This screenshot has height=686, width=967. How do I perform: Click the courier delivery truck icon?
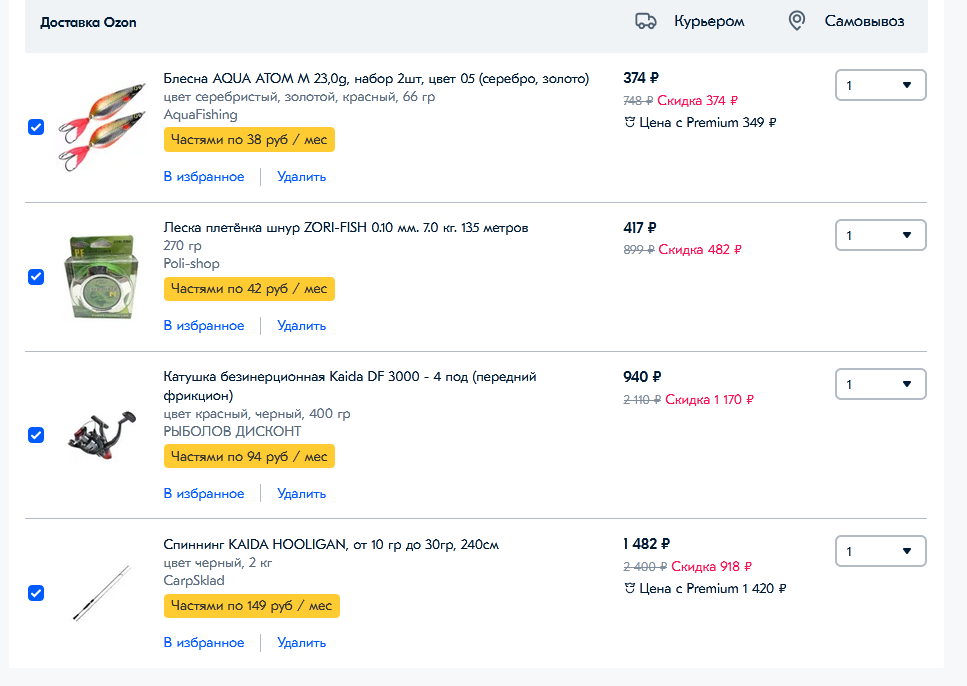coord(646,21)
